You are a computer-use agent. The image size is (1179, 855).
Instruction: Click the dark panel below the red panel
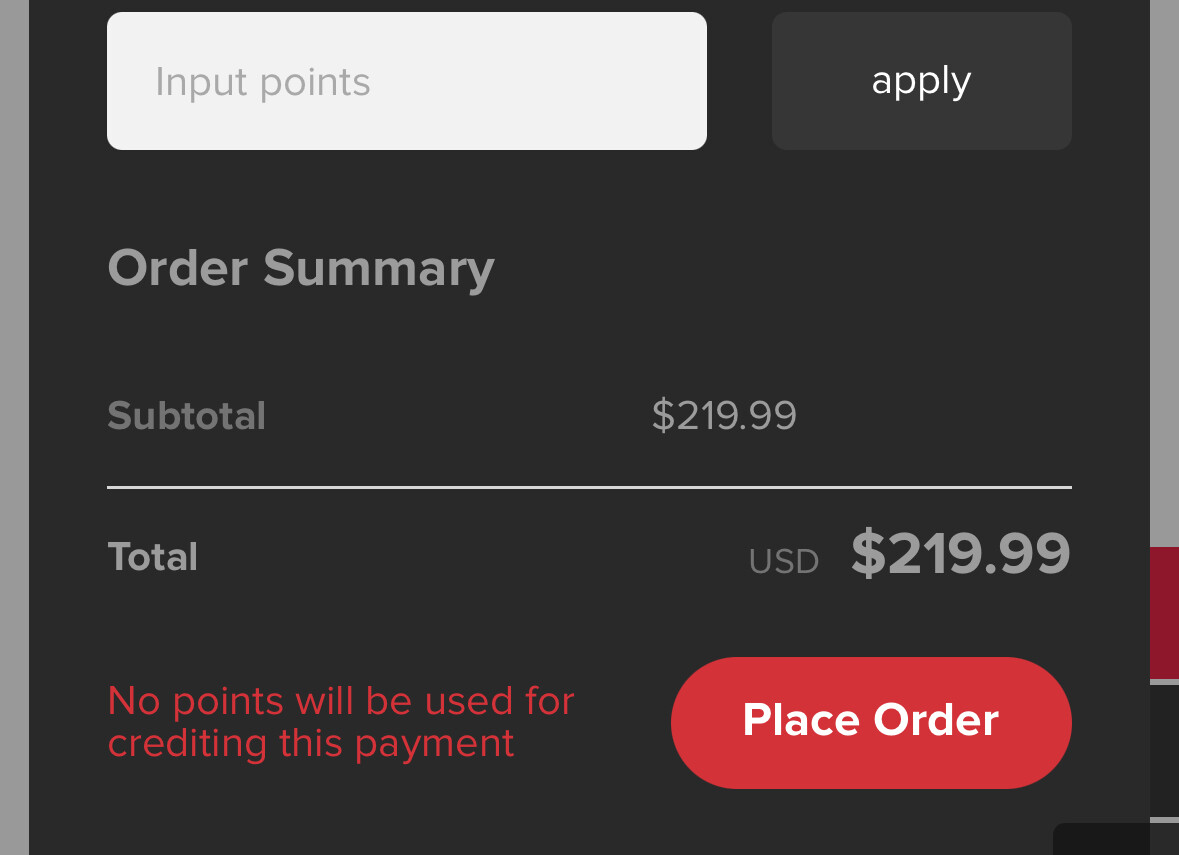tap(1164, 750)
